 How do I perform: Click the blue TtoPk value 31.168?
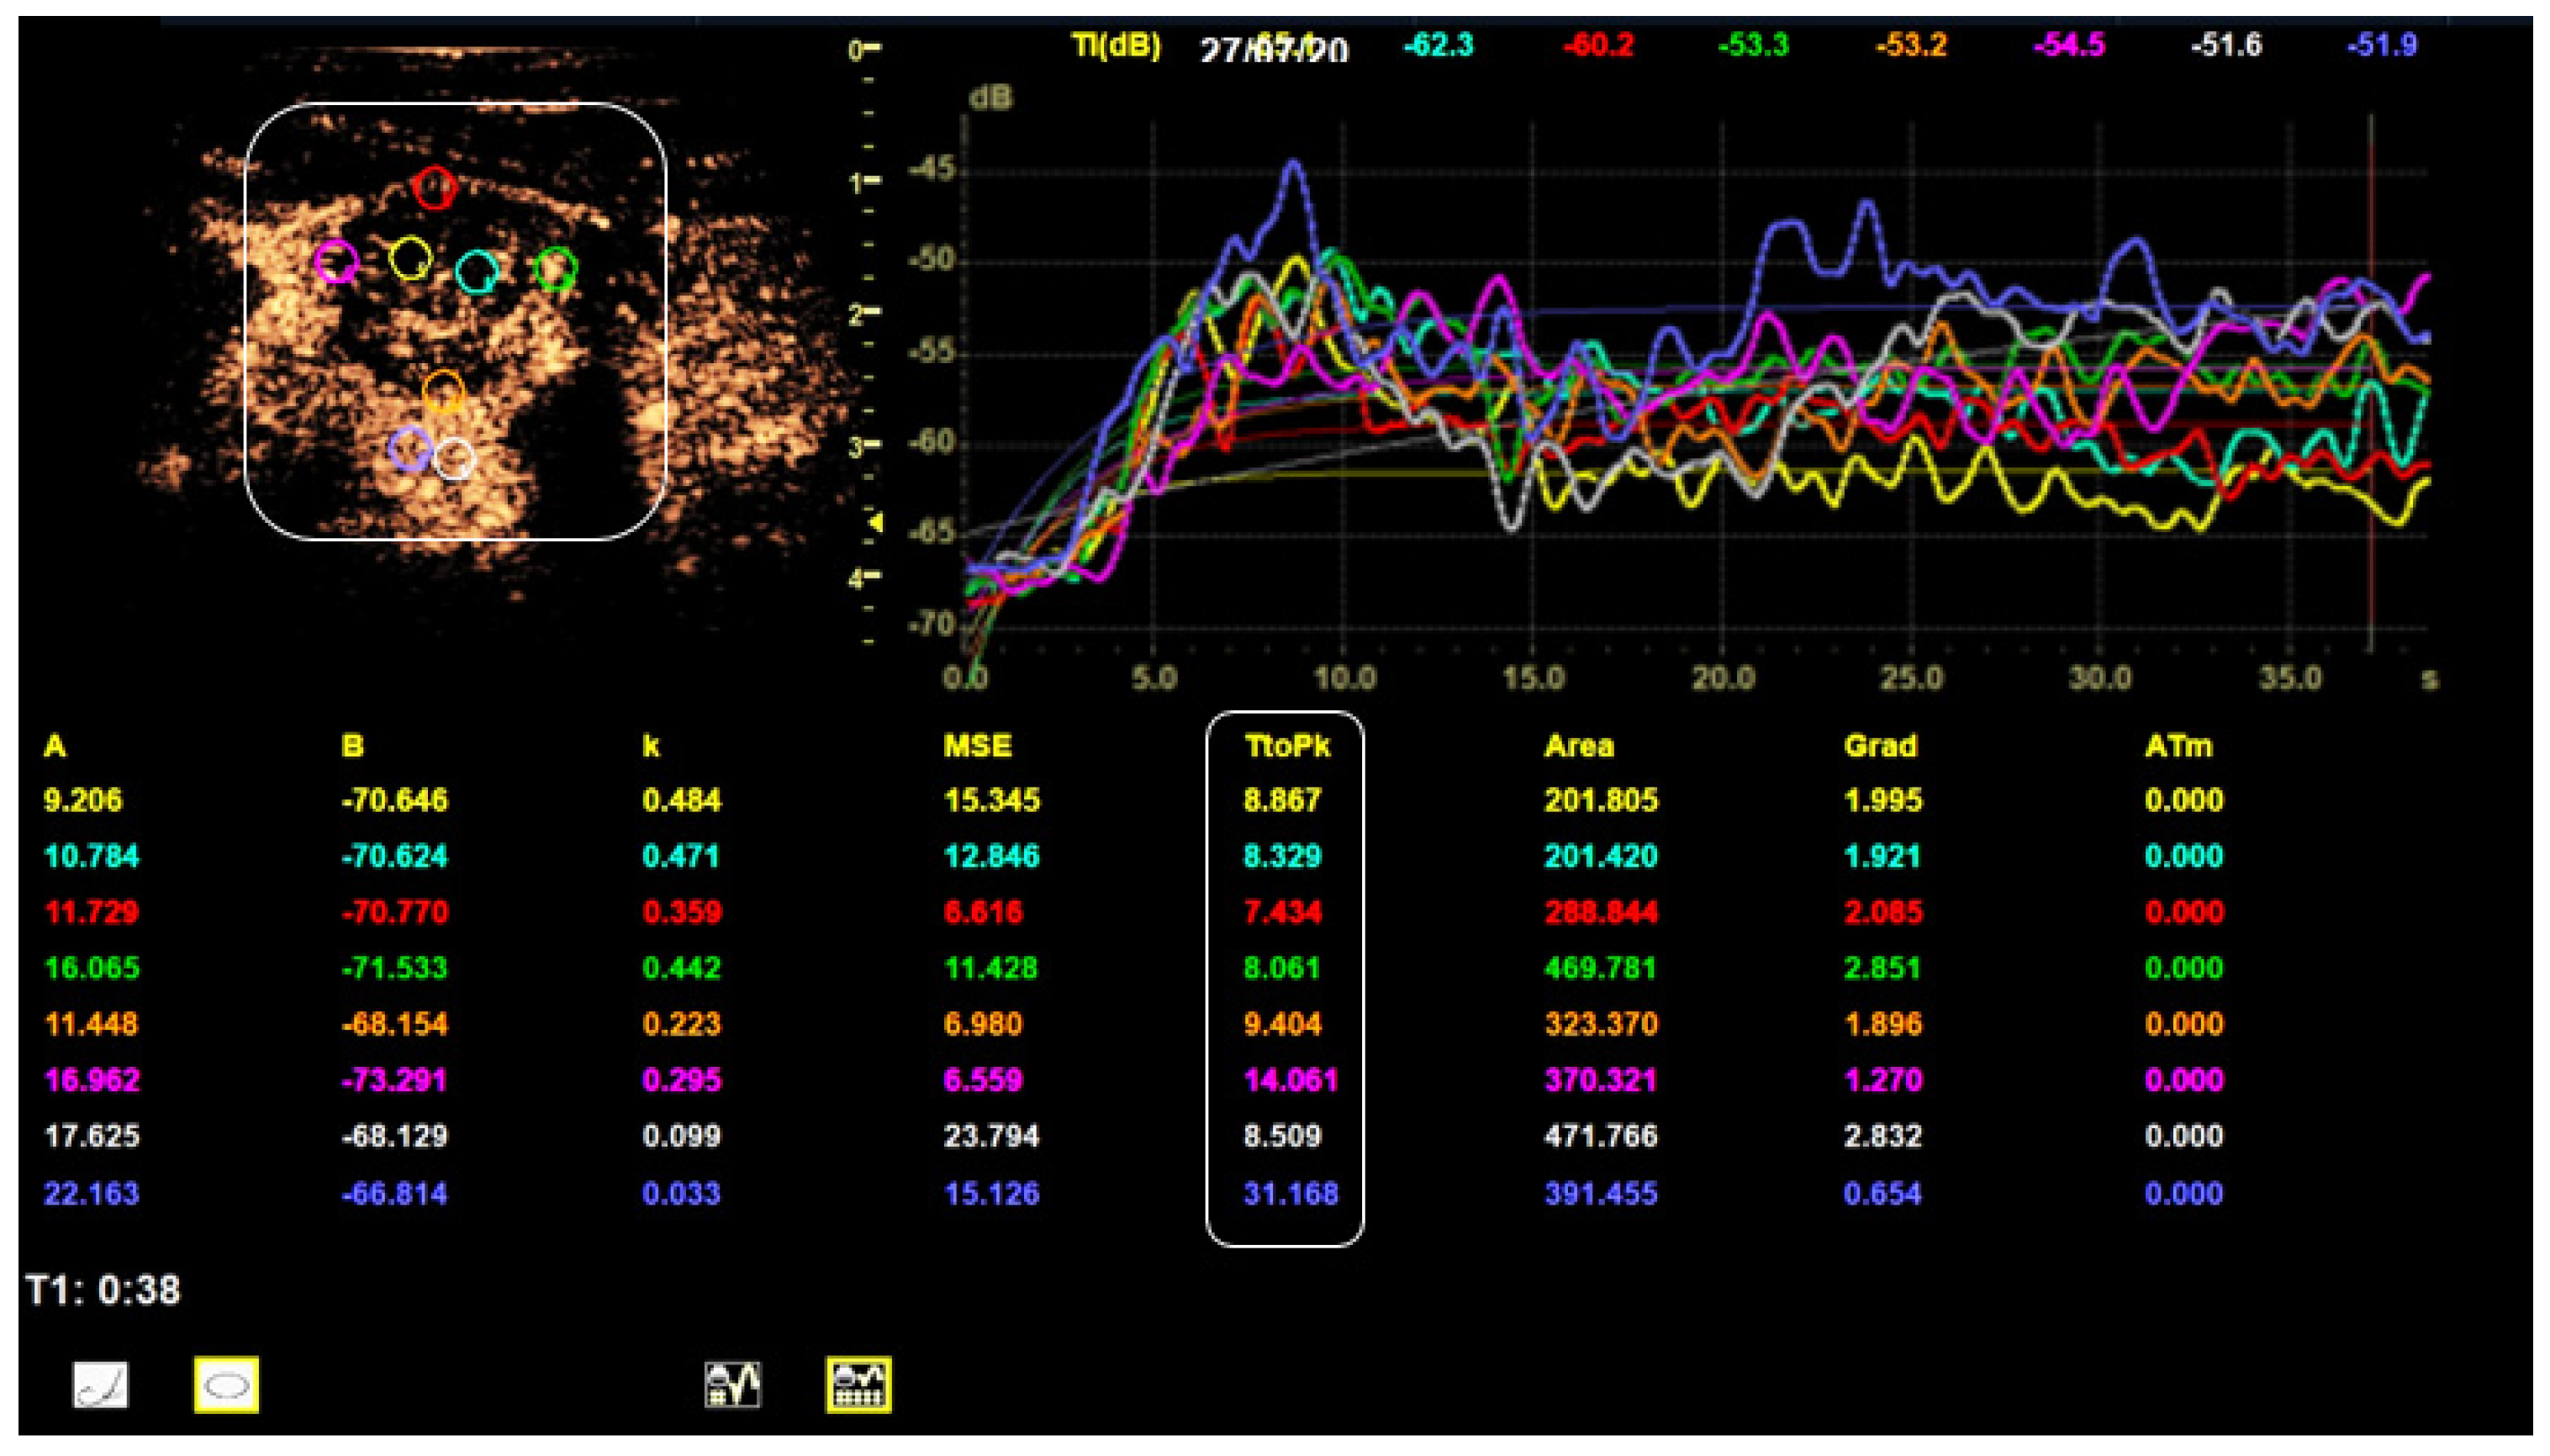1290,1193
